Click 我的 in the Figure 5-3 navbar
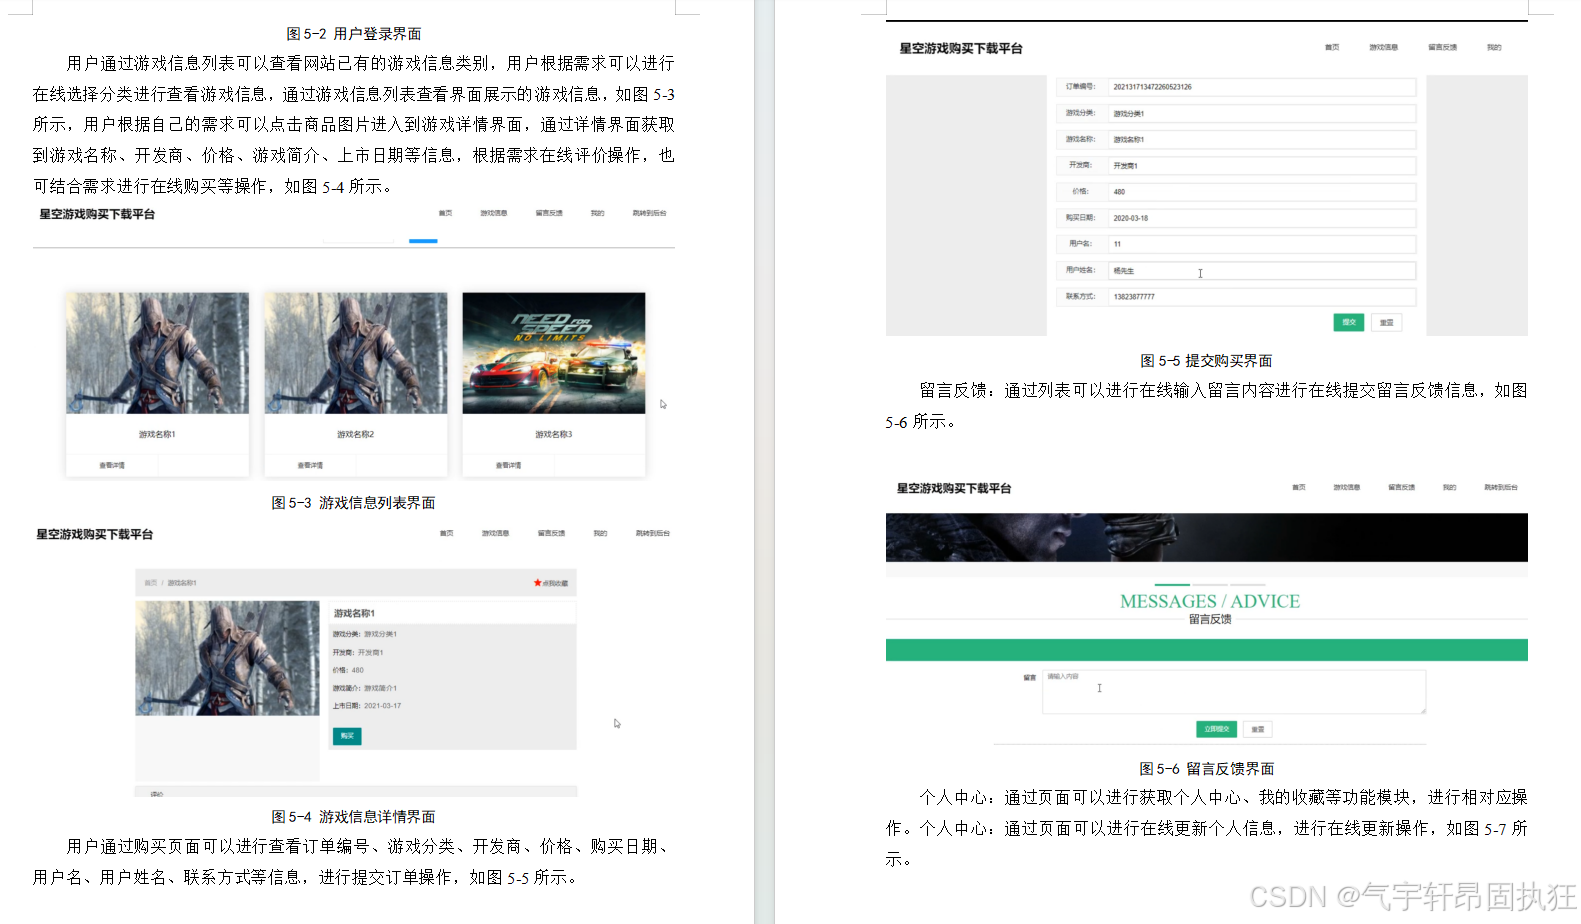 pos(597,213)
